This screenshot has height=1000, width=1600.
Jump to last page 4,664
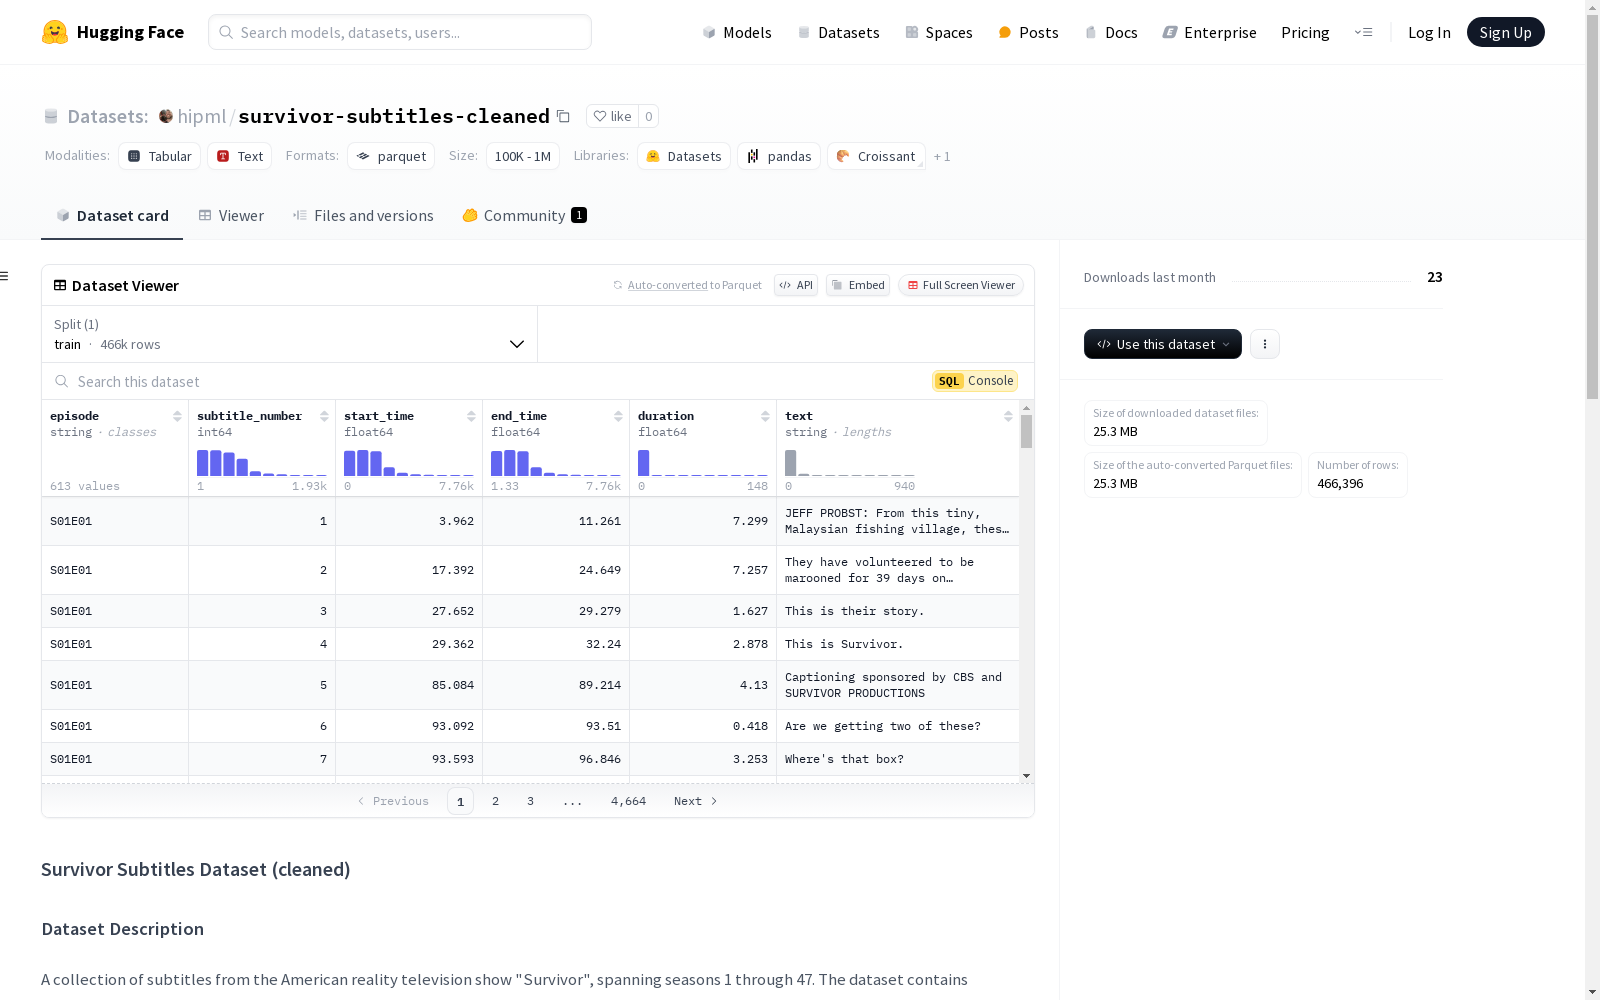click(x=628, y=801)
